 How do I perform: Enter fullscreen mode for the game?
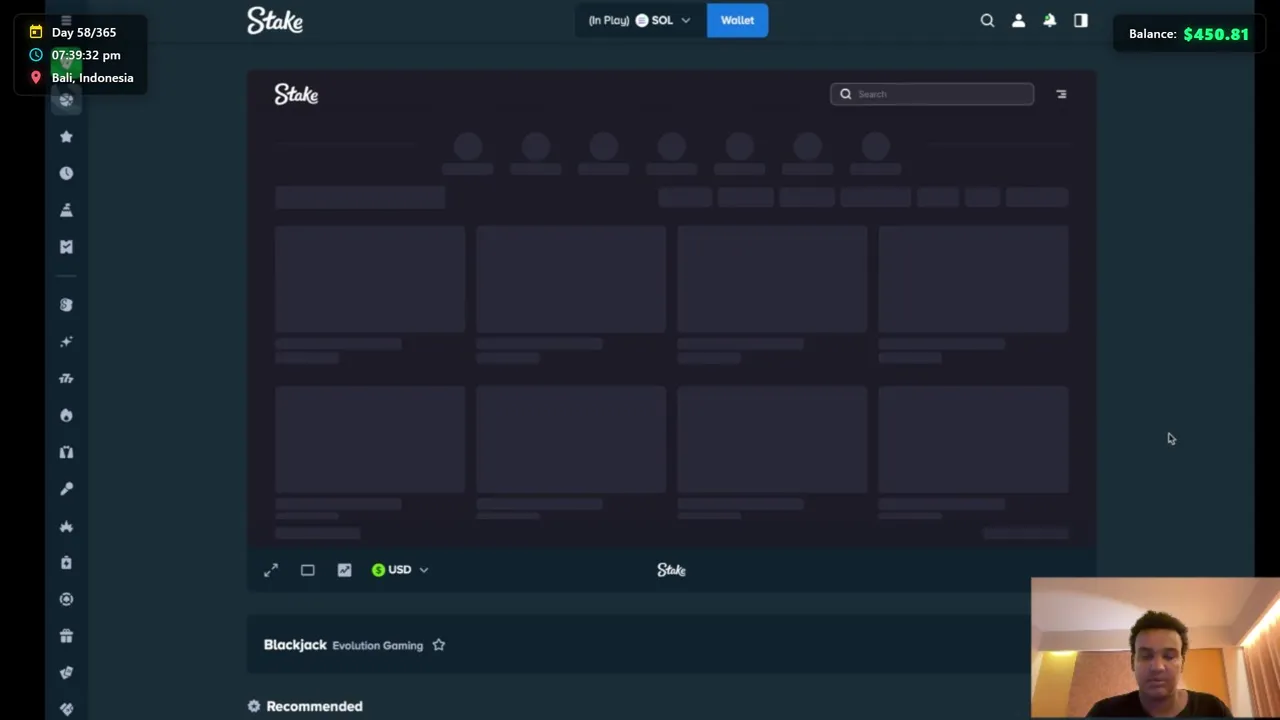(271, 570)
